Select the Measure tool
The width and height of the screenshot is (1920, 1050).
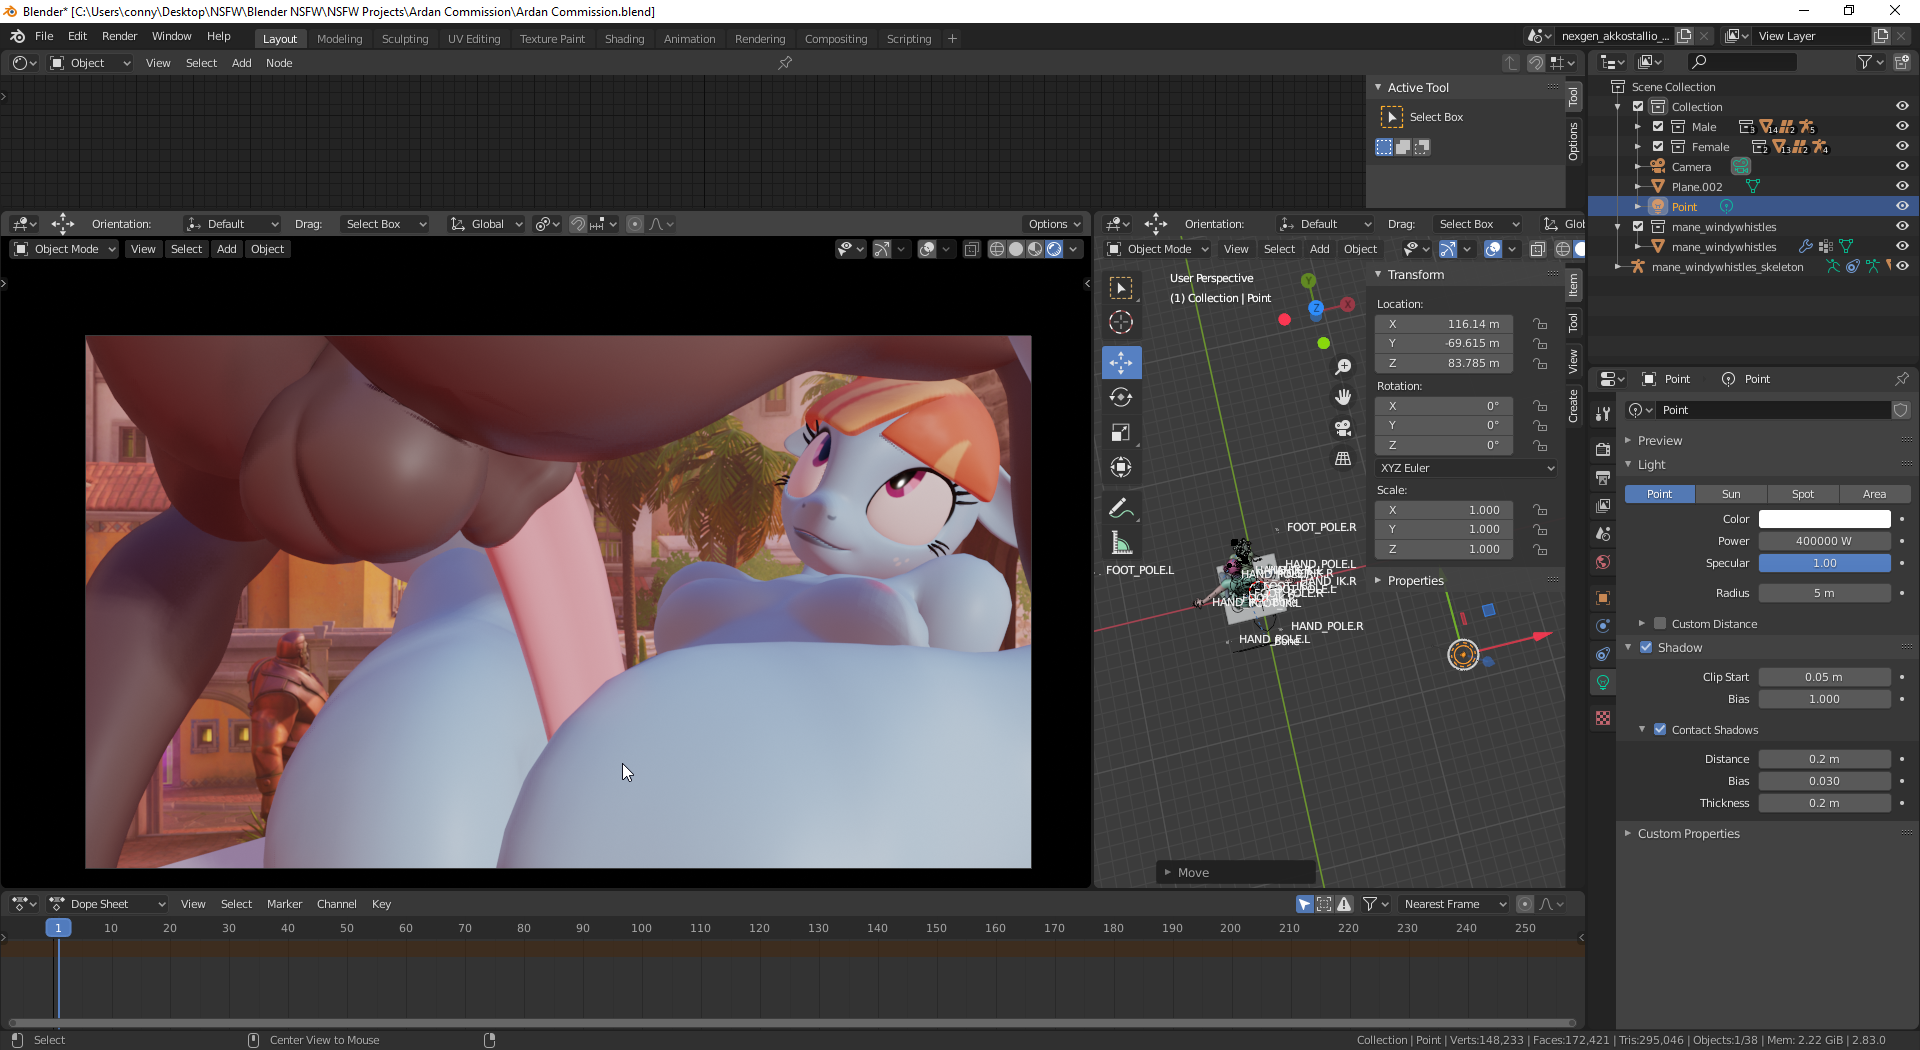coord(1121,543)
